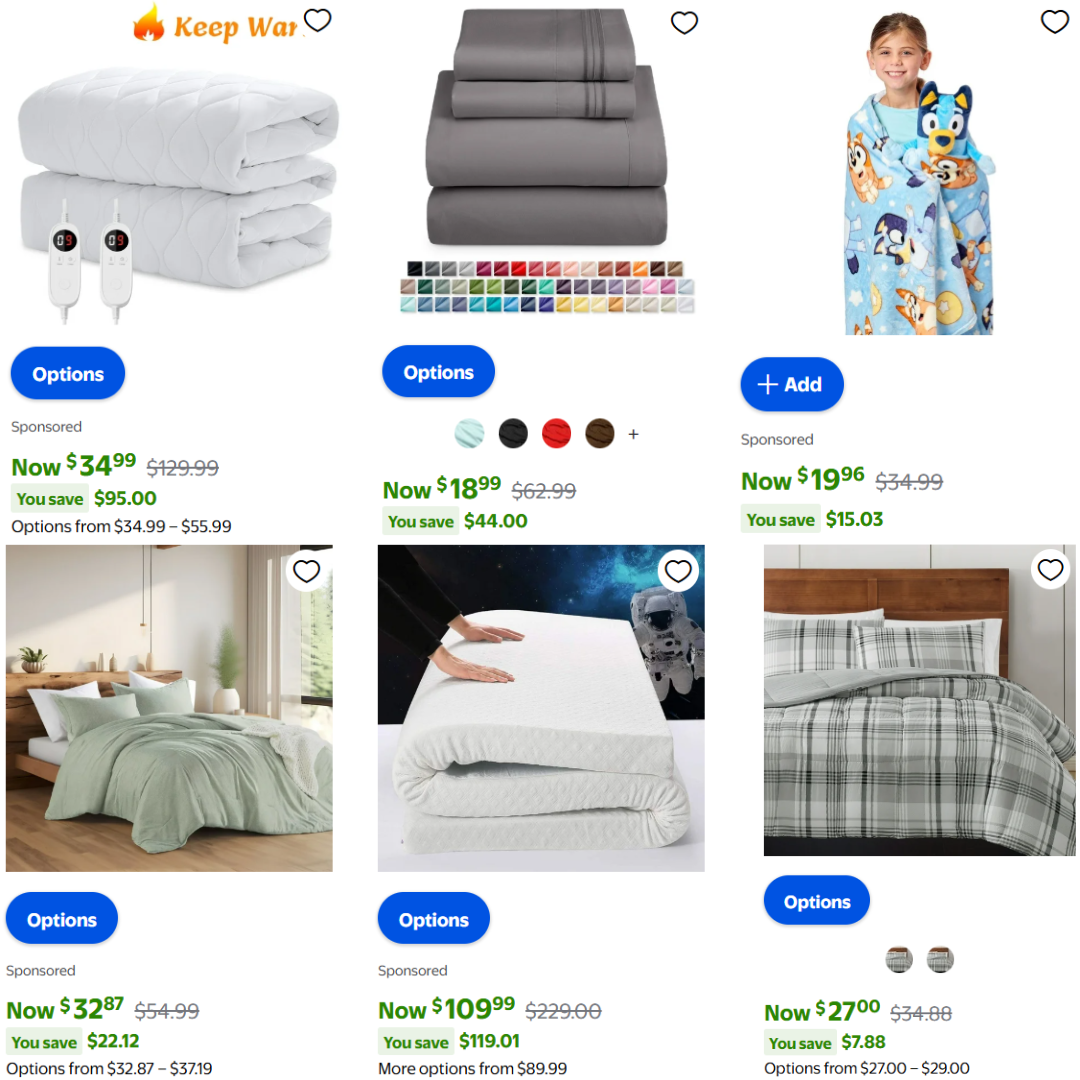Click the plus Add button for Bluey blanket

tap(791, 384)
